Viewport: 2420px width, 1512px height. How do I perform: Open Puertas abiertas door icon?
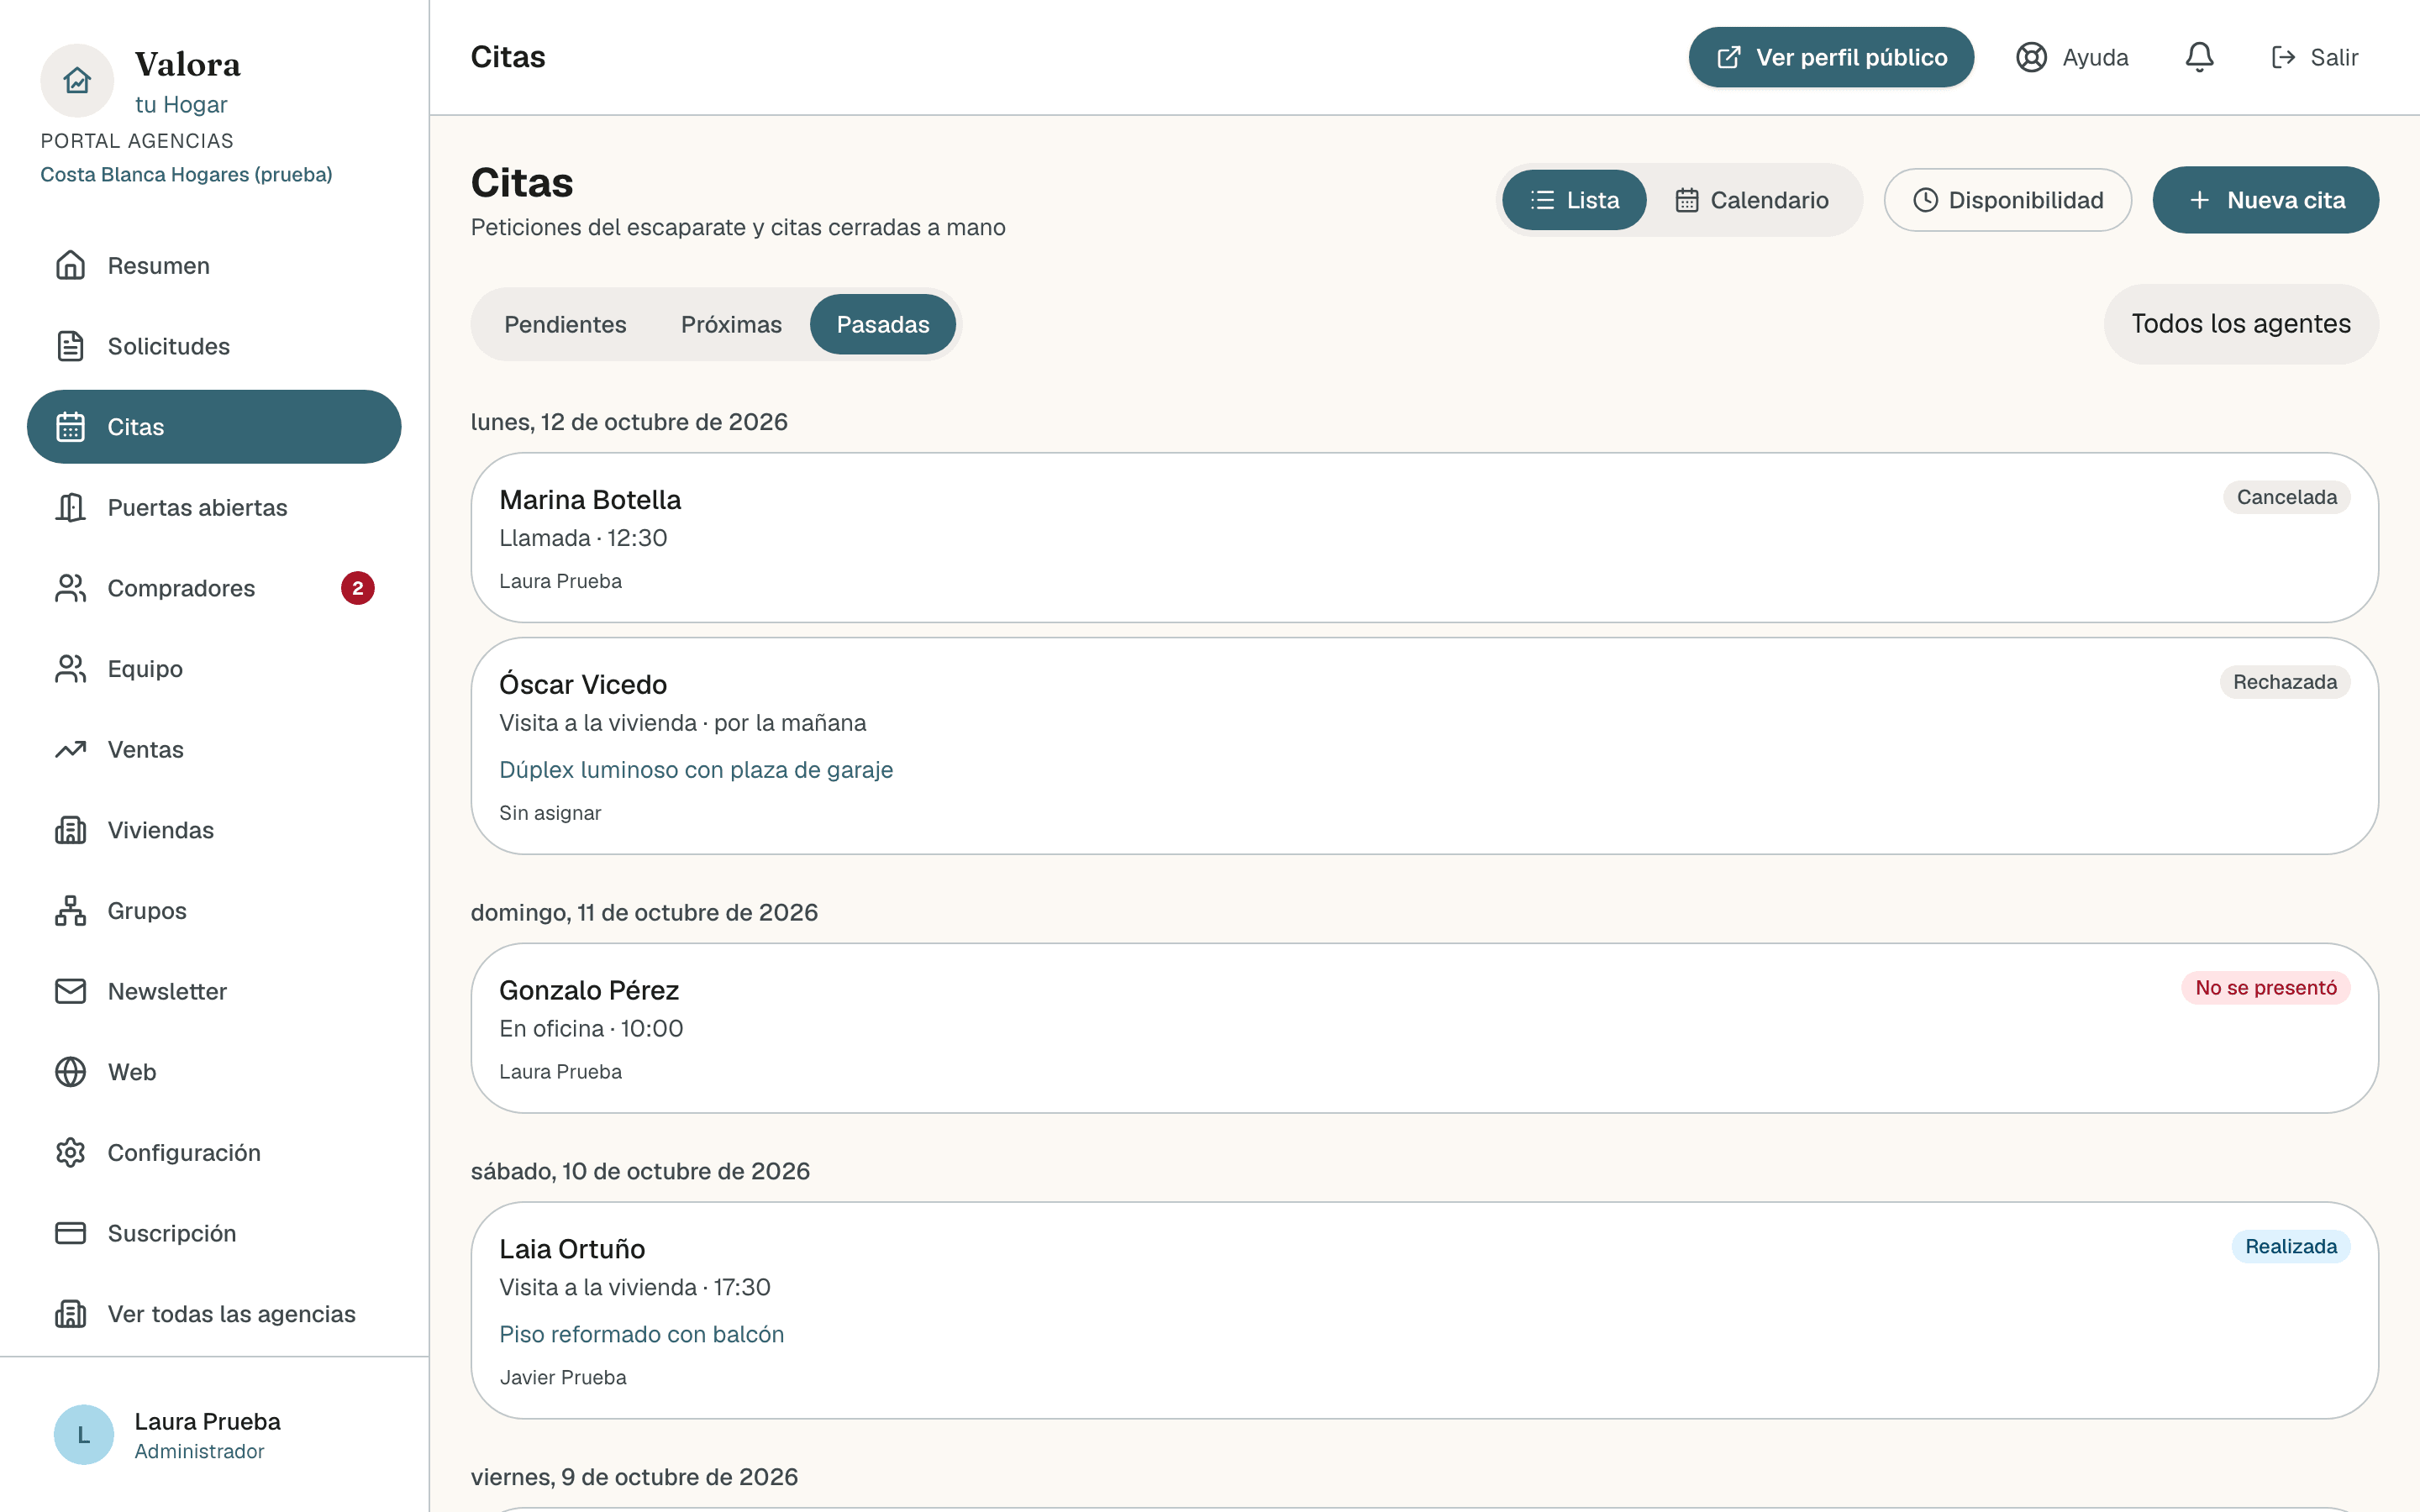point(70,507)
